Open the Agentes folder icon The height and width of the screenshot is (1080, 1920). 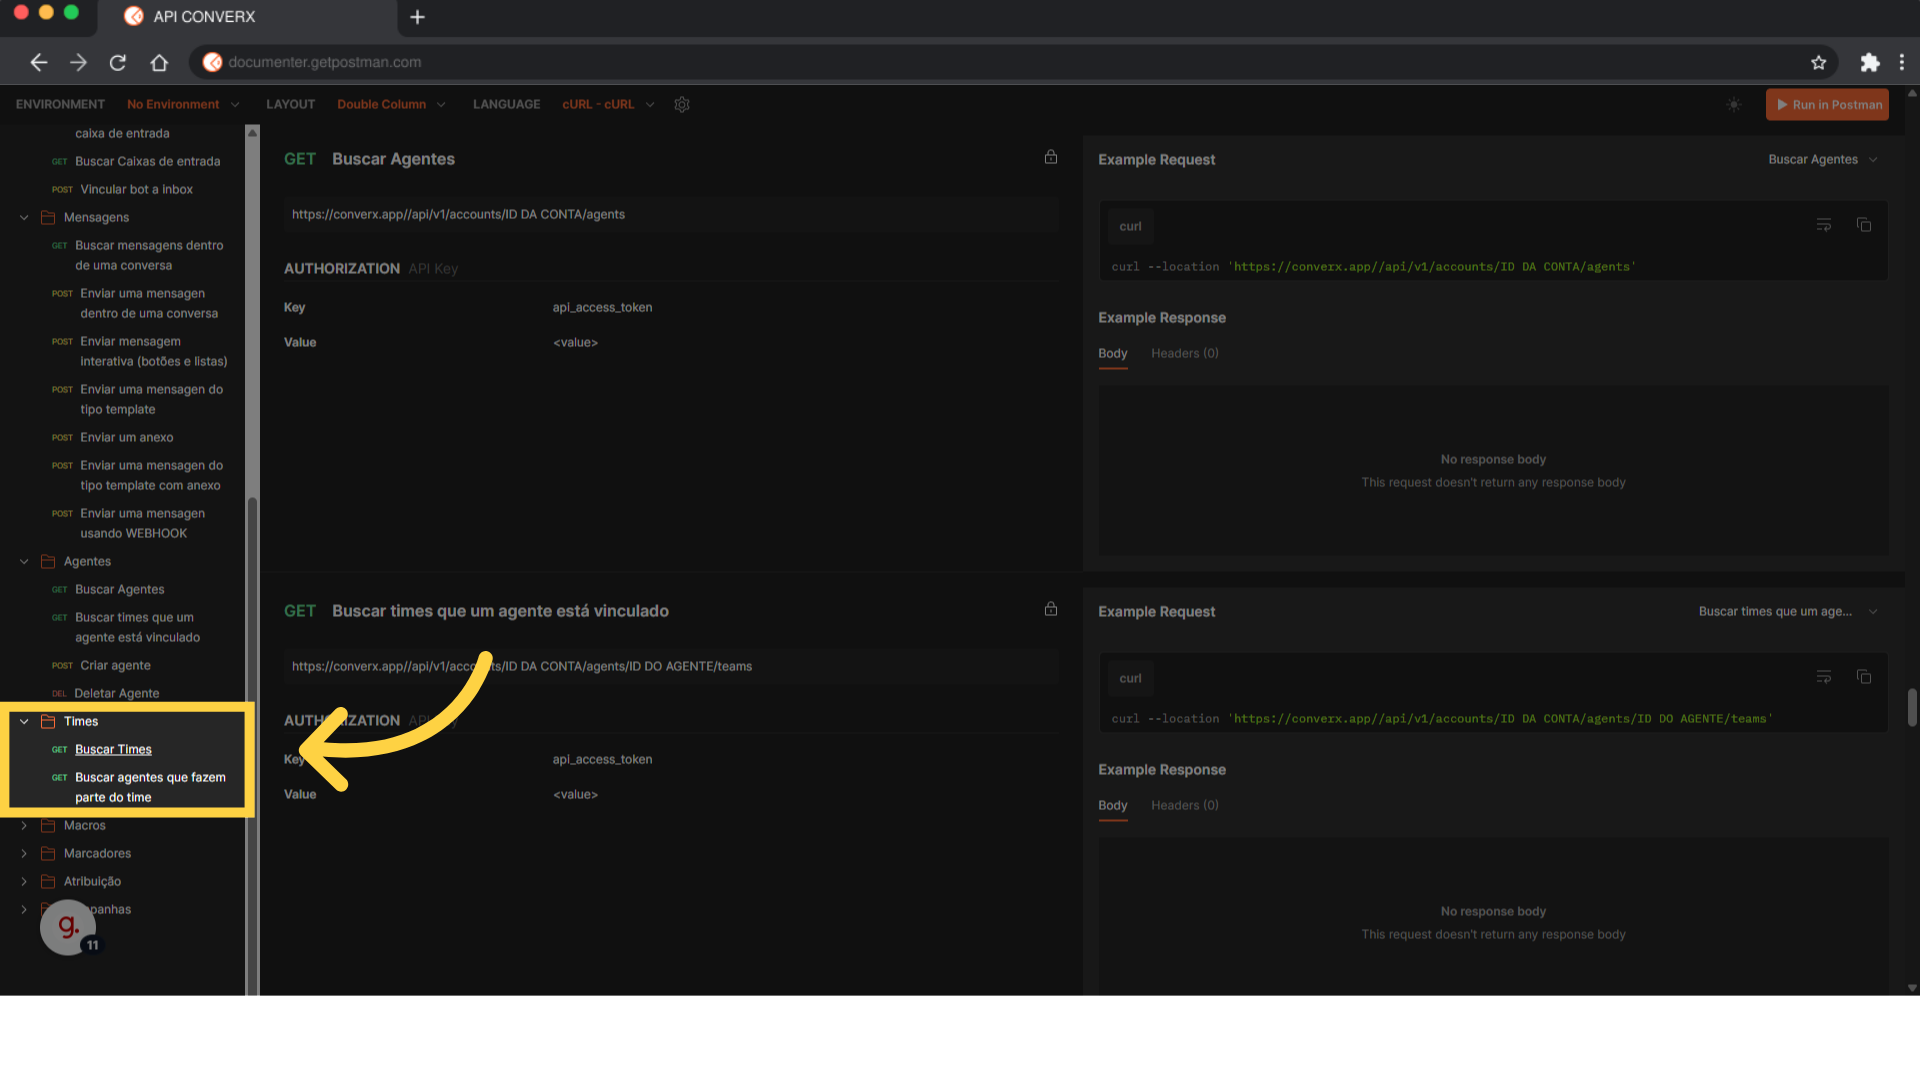[x=47, y=561]
